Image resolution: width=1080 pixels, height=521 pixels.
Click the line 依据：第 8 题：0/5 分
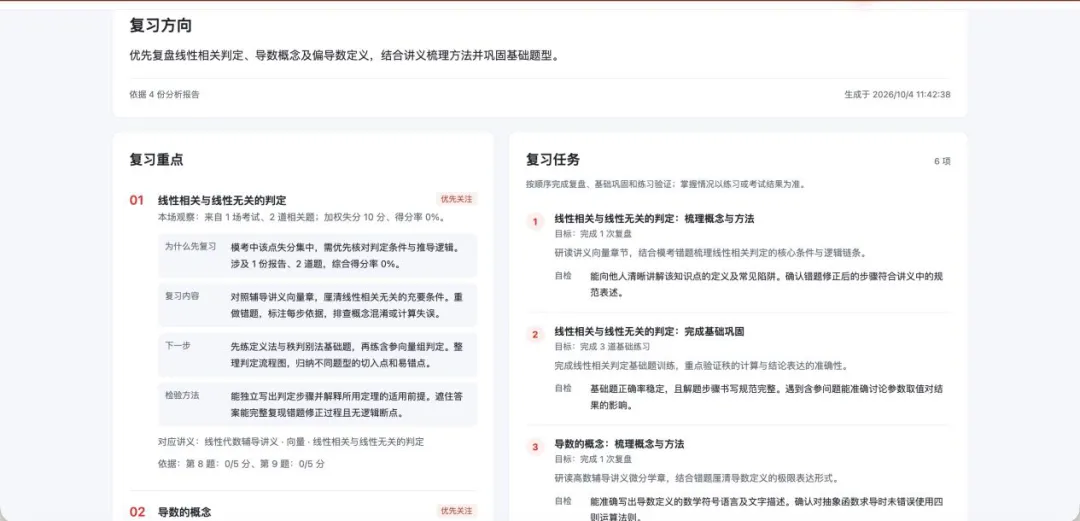(241, 464)
